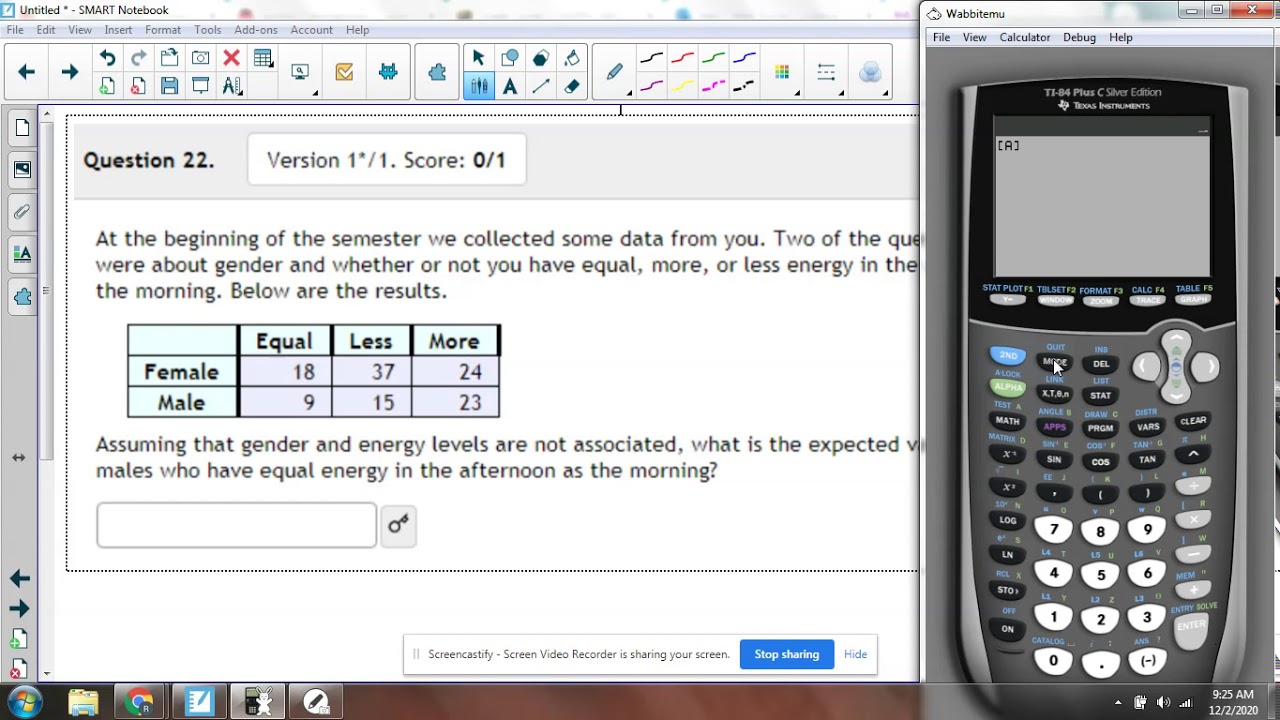Viewport: 1280px width, 720px height.
Task: Save the file with the floppy icon
Action: tap(169, 86)
